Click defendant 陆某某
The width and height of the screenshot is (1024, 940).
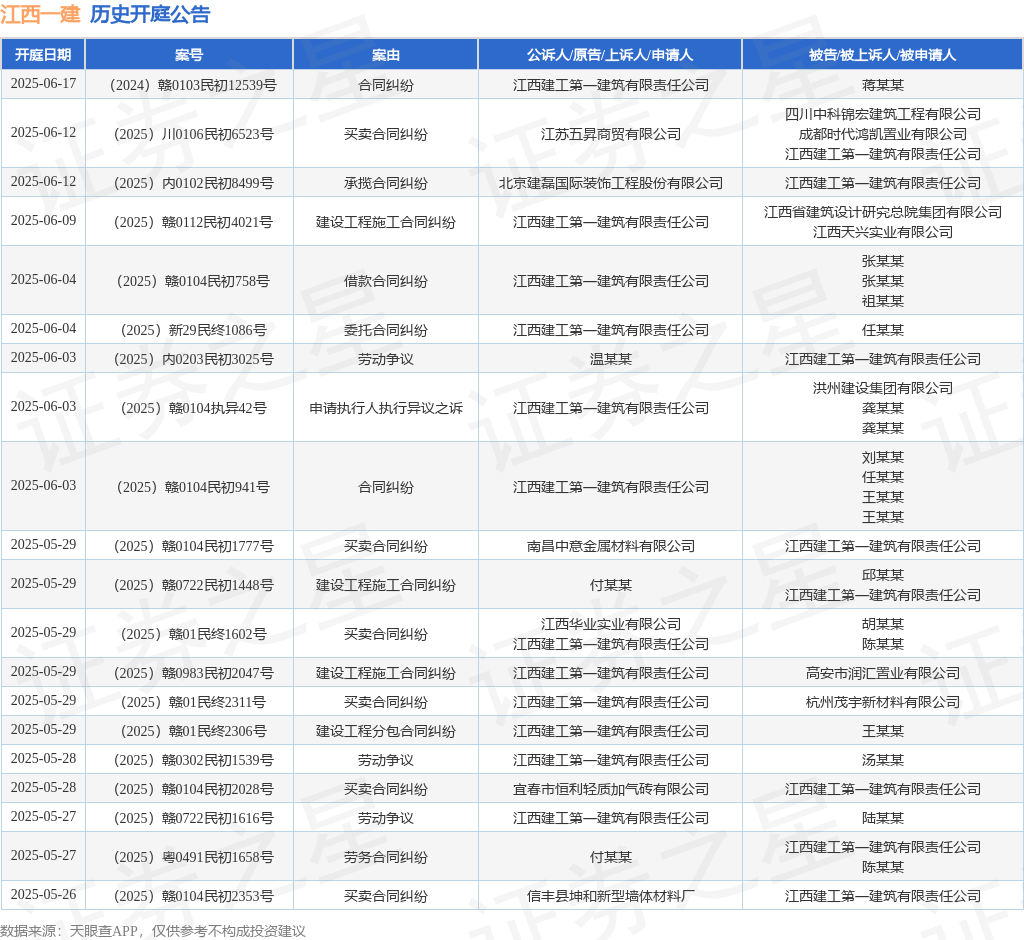point(882,818)
